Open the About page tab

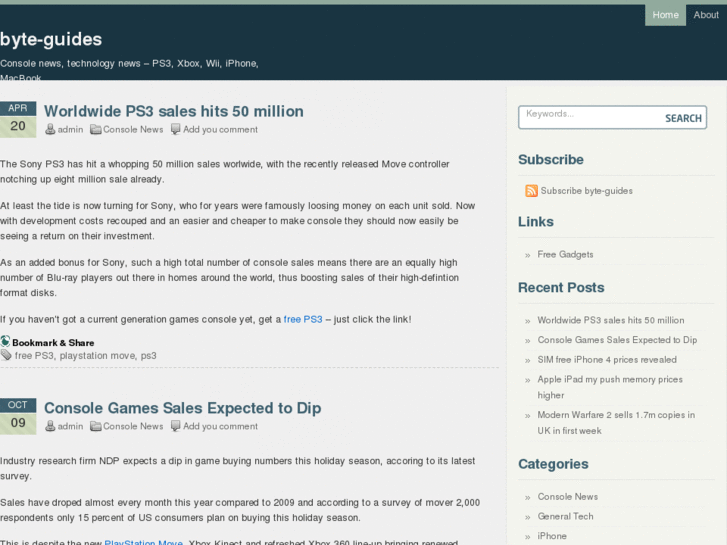(706, 15)
